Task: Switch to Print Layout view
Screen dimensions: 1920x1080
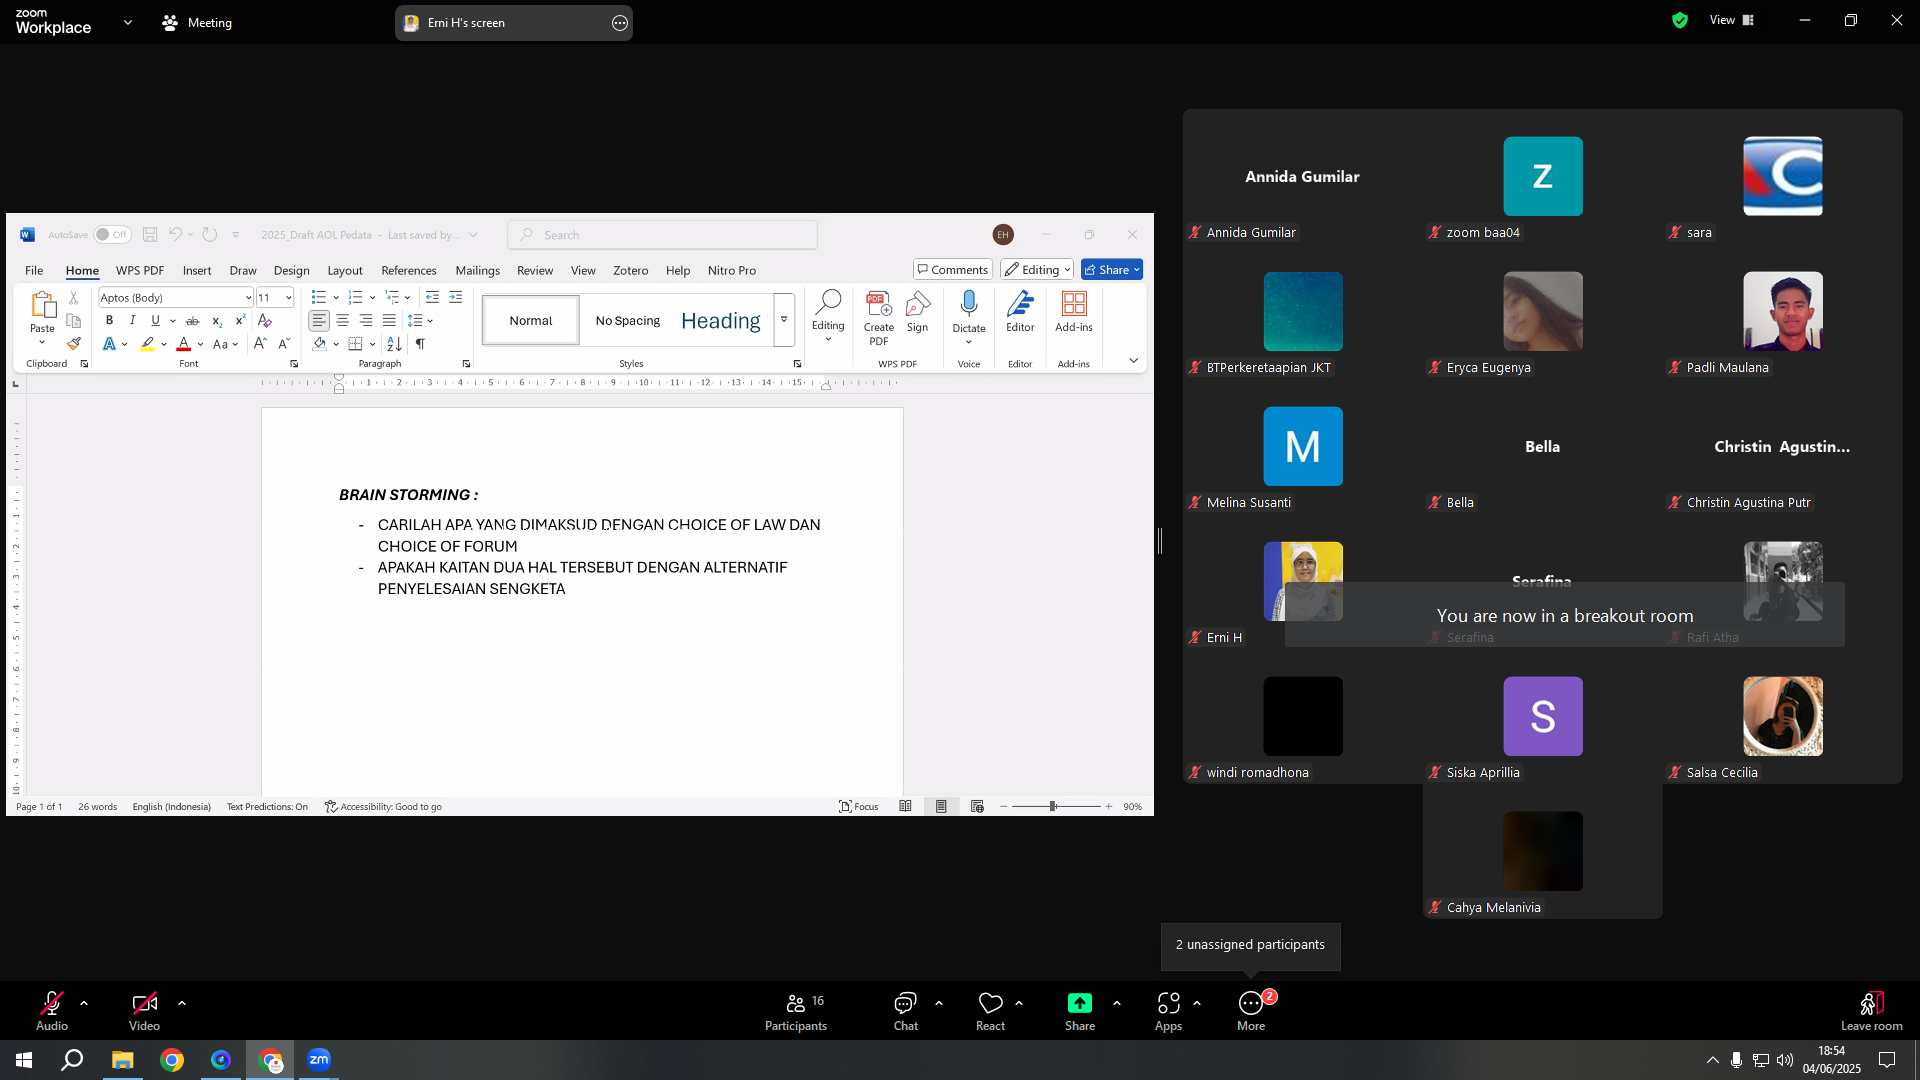Action: point(941,807)
